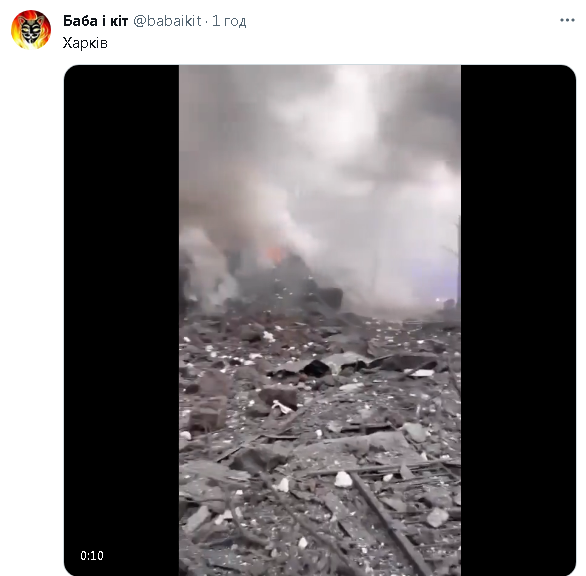The image size is (586, 576).
Task: Open the tweet via the 1 год timestamp
Action: pyautogui.click(x=229, y=21)
